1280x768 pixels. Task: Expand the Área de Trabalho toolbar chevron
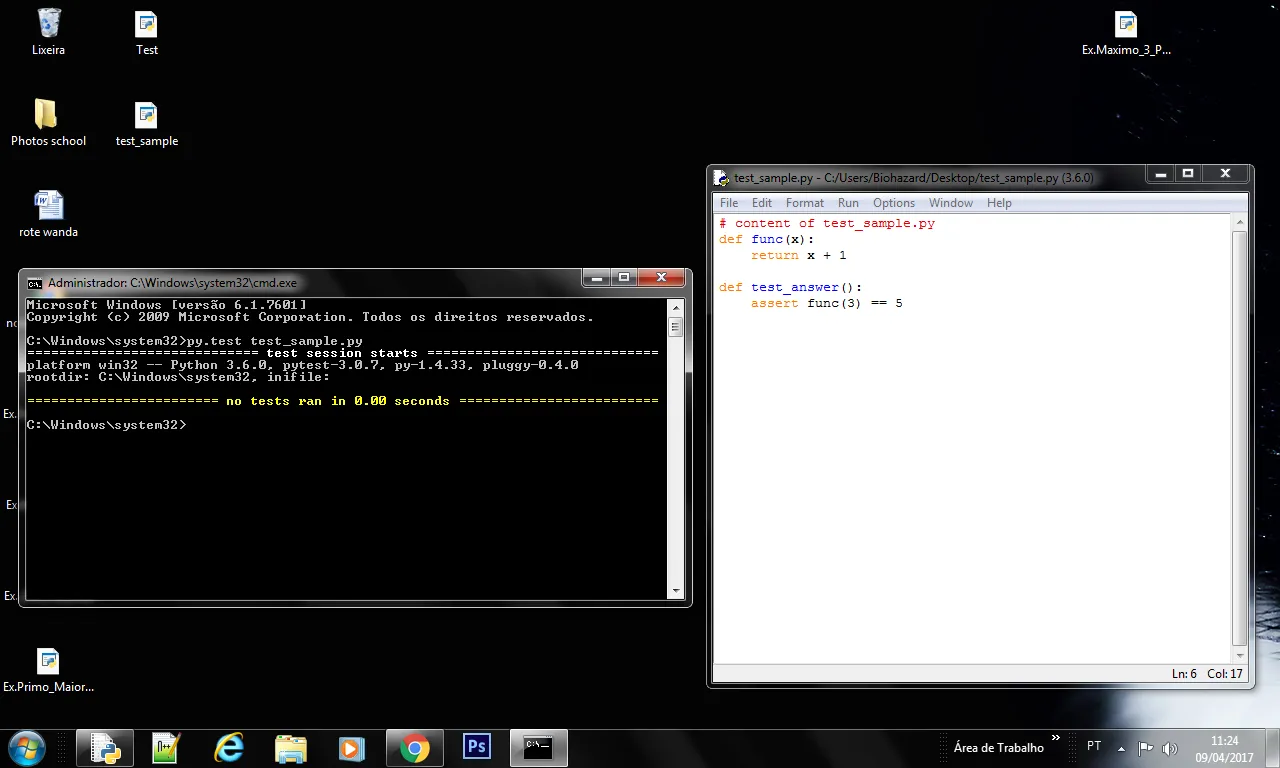point(1055,739)
